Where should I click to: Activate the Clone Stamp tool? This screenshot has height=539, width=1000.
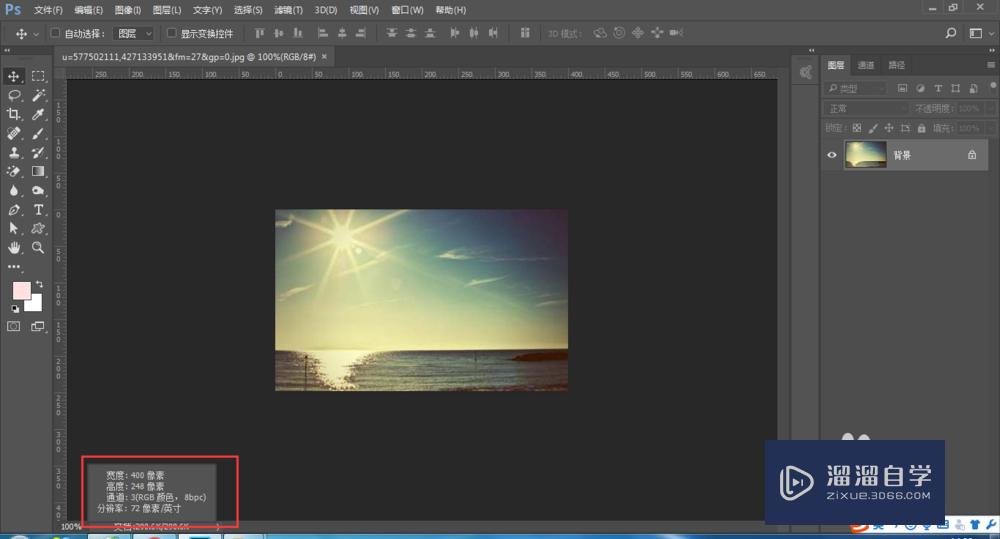[15, 153]
